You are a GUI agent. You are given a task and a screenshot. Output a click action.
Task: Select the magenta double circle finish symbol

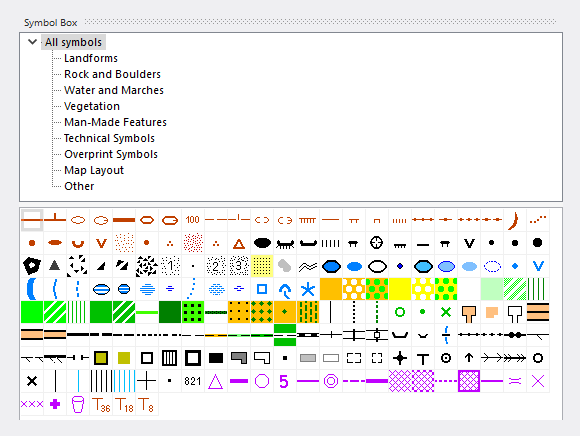(331, 381)
